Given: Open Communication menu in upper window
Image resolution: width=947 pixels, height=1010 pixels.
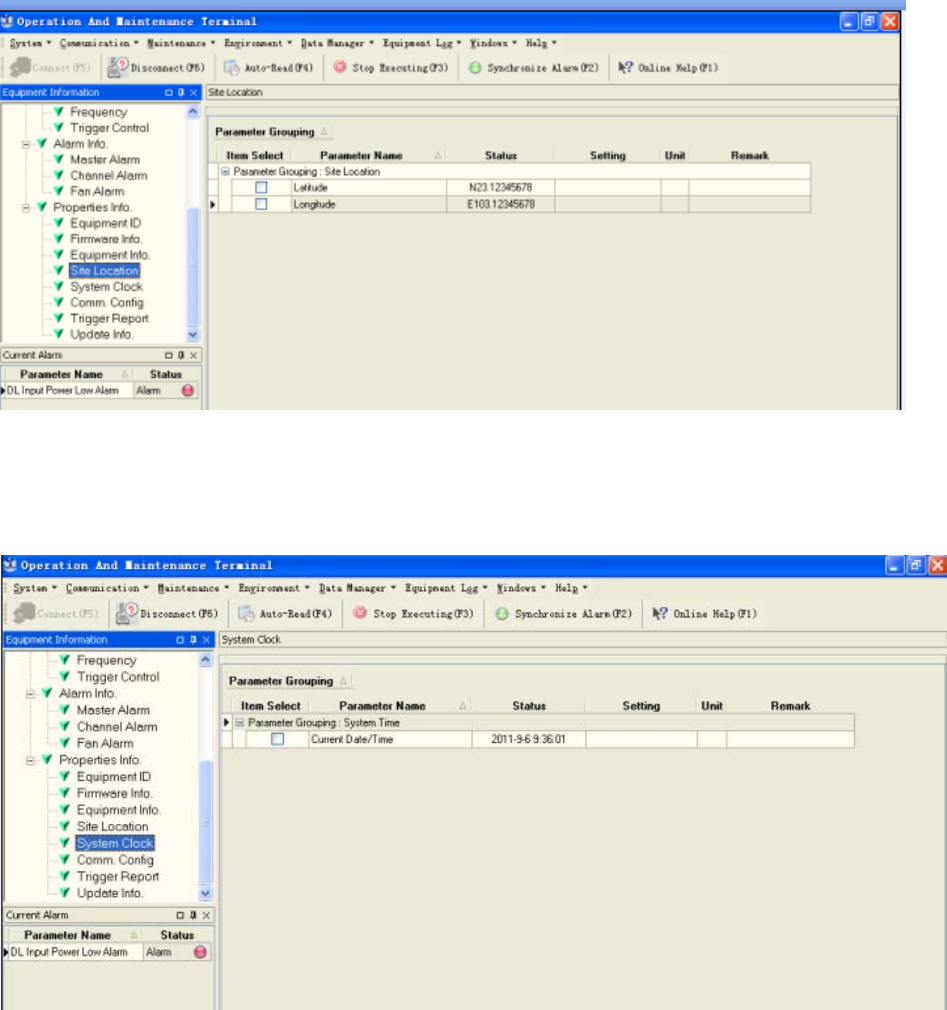Looking at the screenshot, I should [99, 43].
